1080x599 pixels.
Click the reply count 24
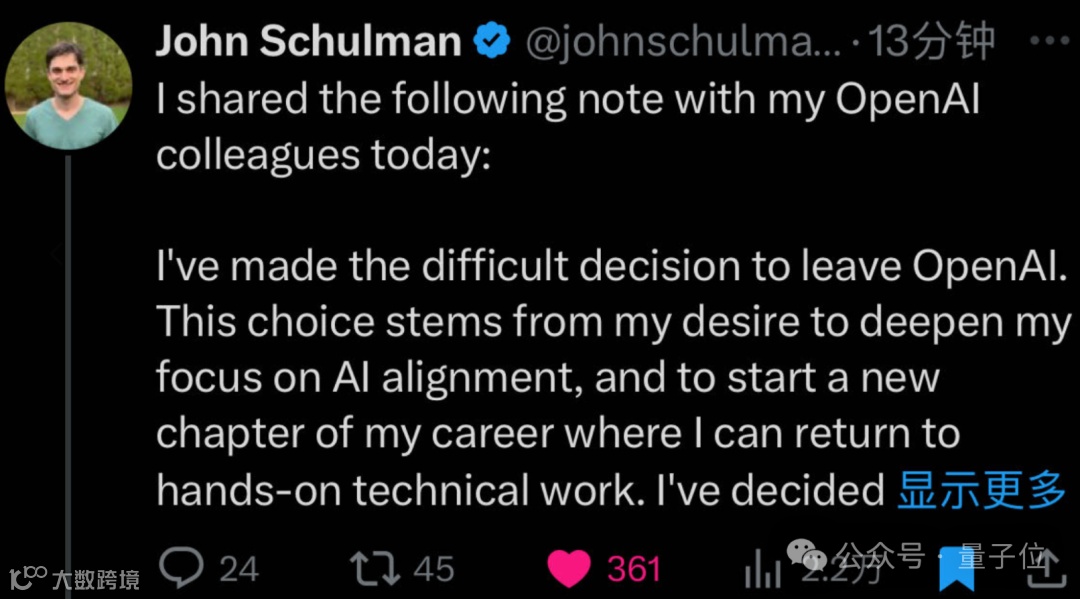click(239, 569)
